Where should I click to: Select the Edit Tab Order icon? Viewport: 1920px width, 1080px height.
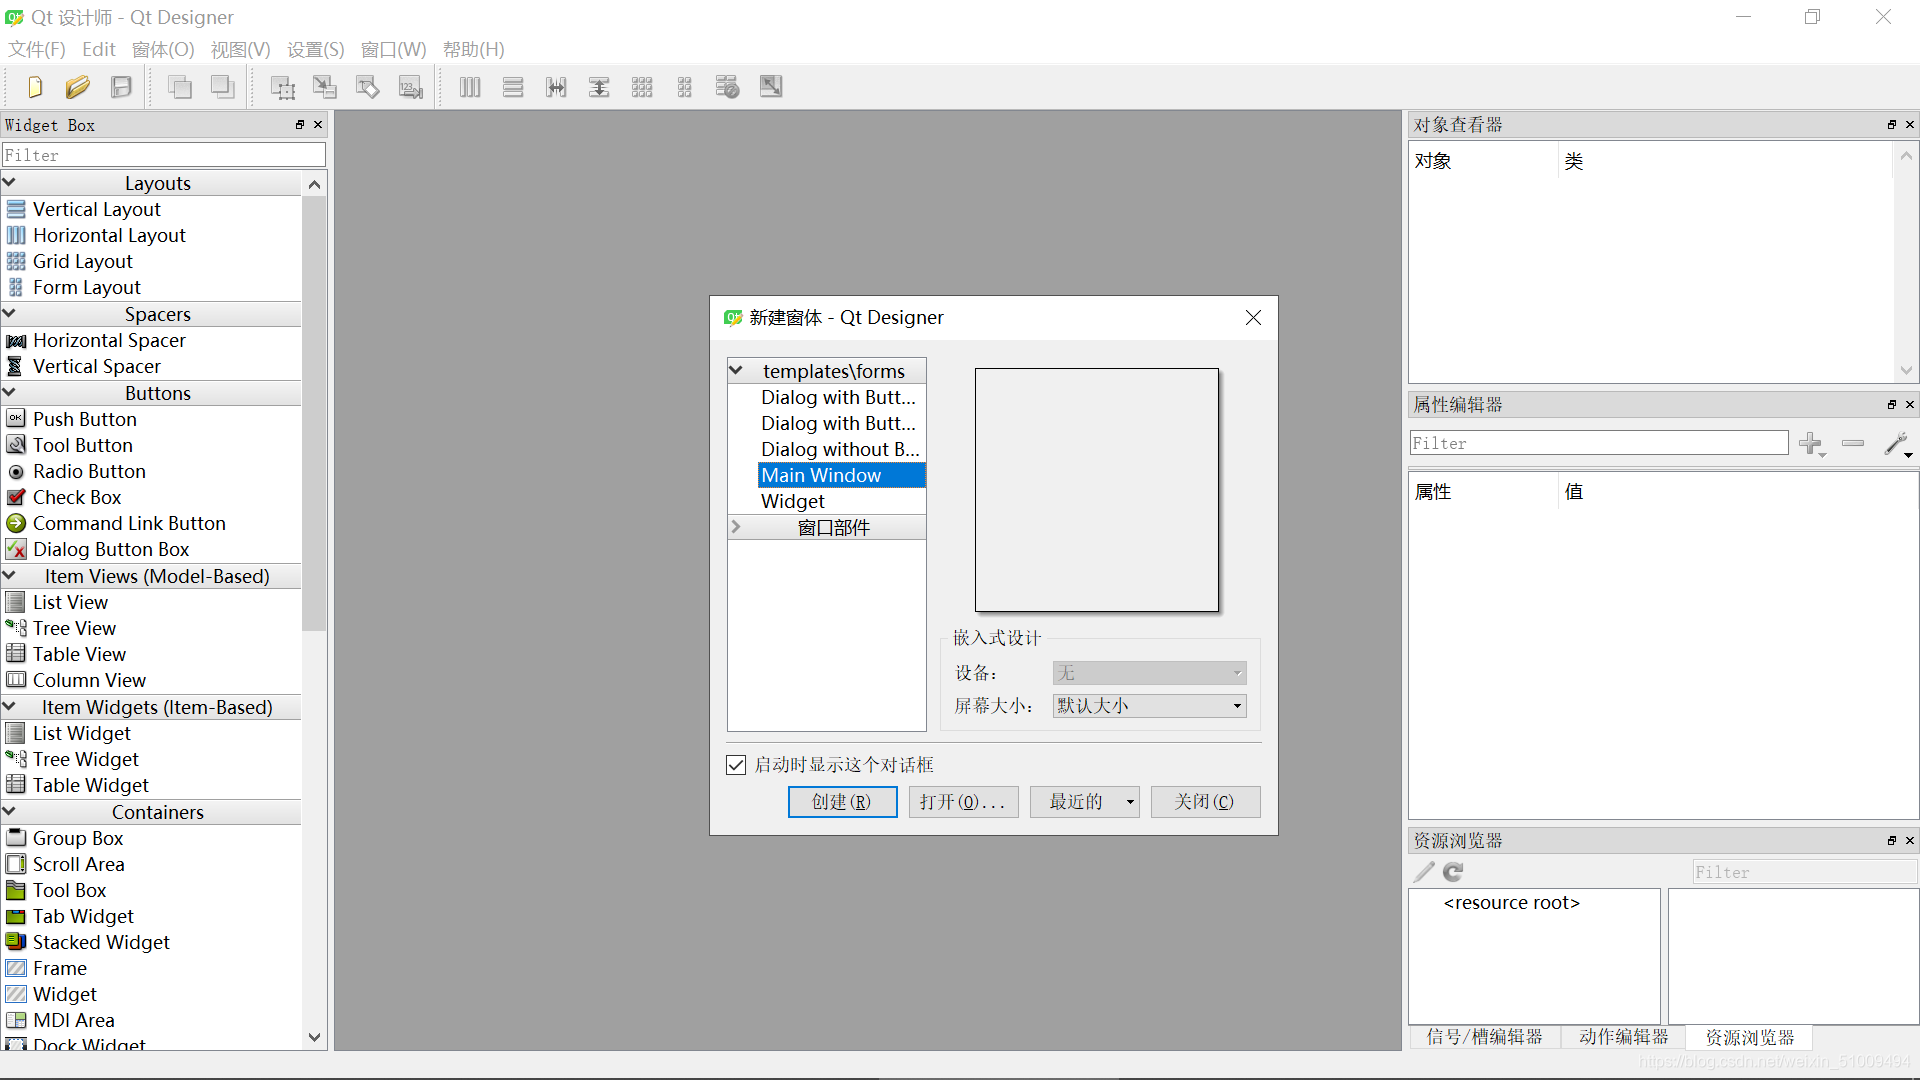pyautogui.click(x=411, y=87)
